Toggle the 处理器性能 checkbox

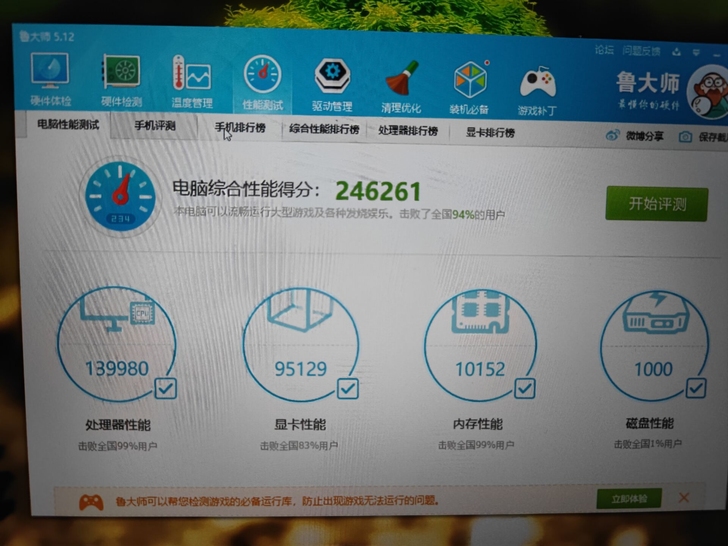click(x=165, y=388)
